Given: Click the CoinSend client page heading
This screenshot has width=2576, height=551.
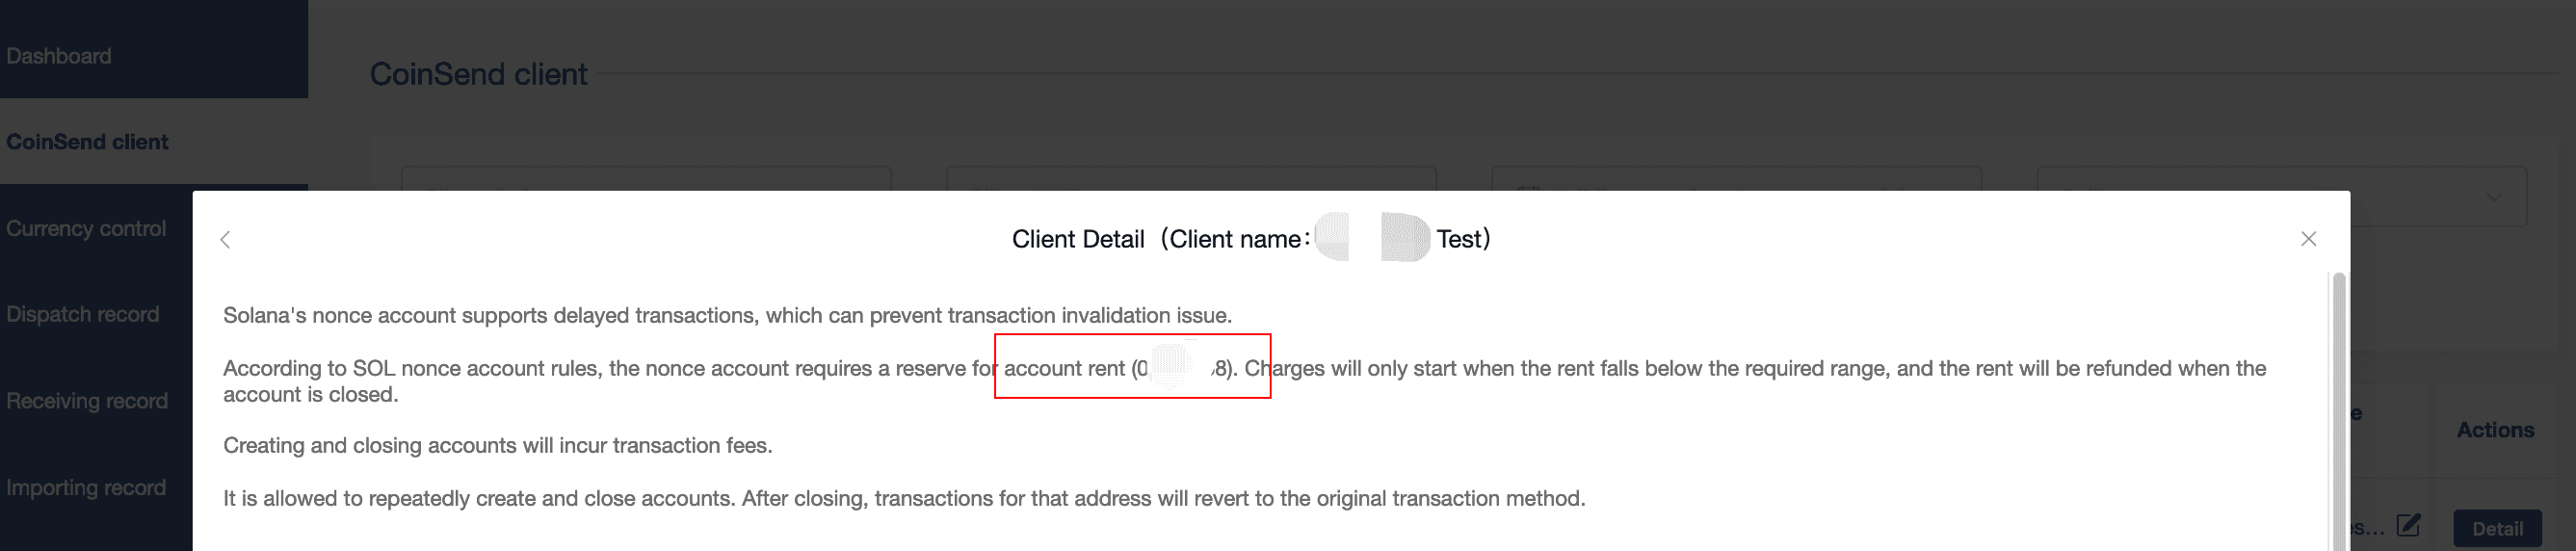Looking at the screenshot, I should pos(478,74).
